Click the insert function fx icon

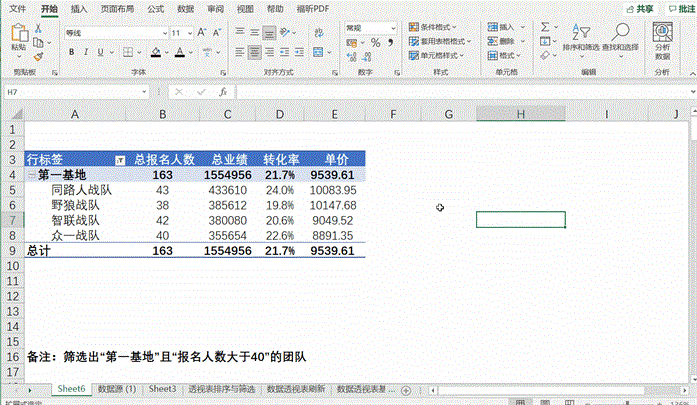tap(221, 91)
